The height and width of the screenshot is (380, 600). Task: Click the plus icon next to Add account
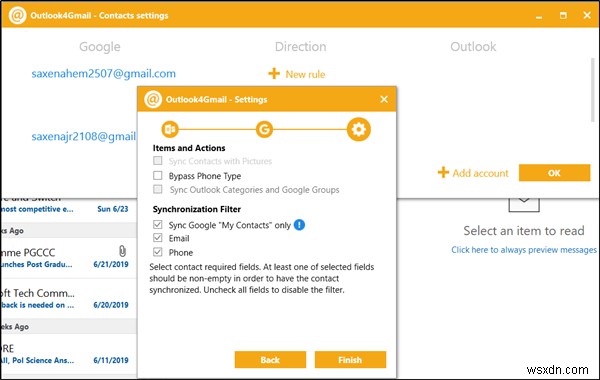click(x=443, y=172)
